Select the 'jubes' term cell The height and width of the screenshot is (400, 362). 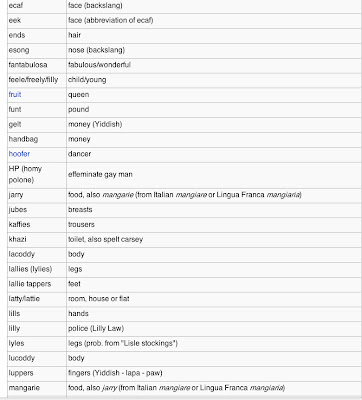tap(37, 210)
